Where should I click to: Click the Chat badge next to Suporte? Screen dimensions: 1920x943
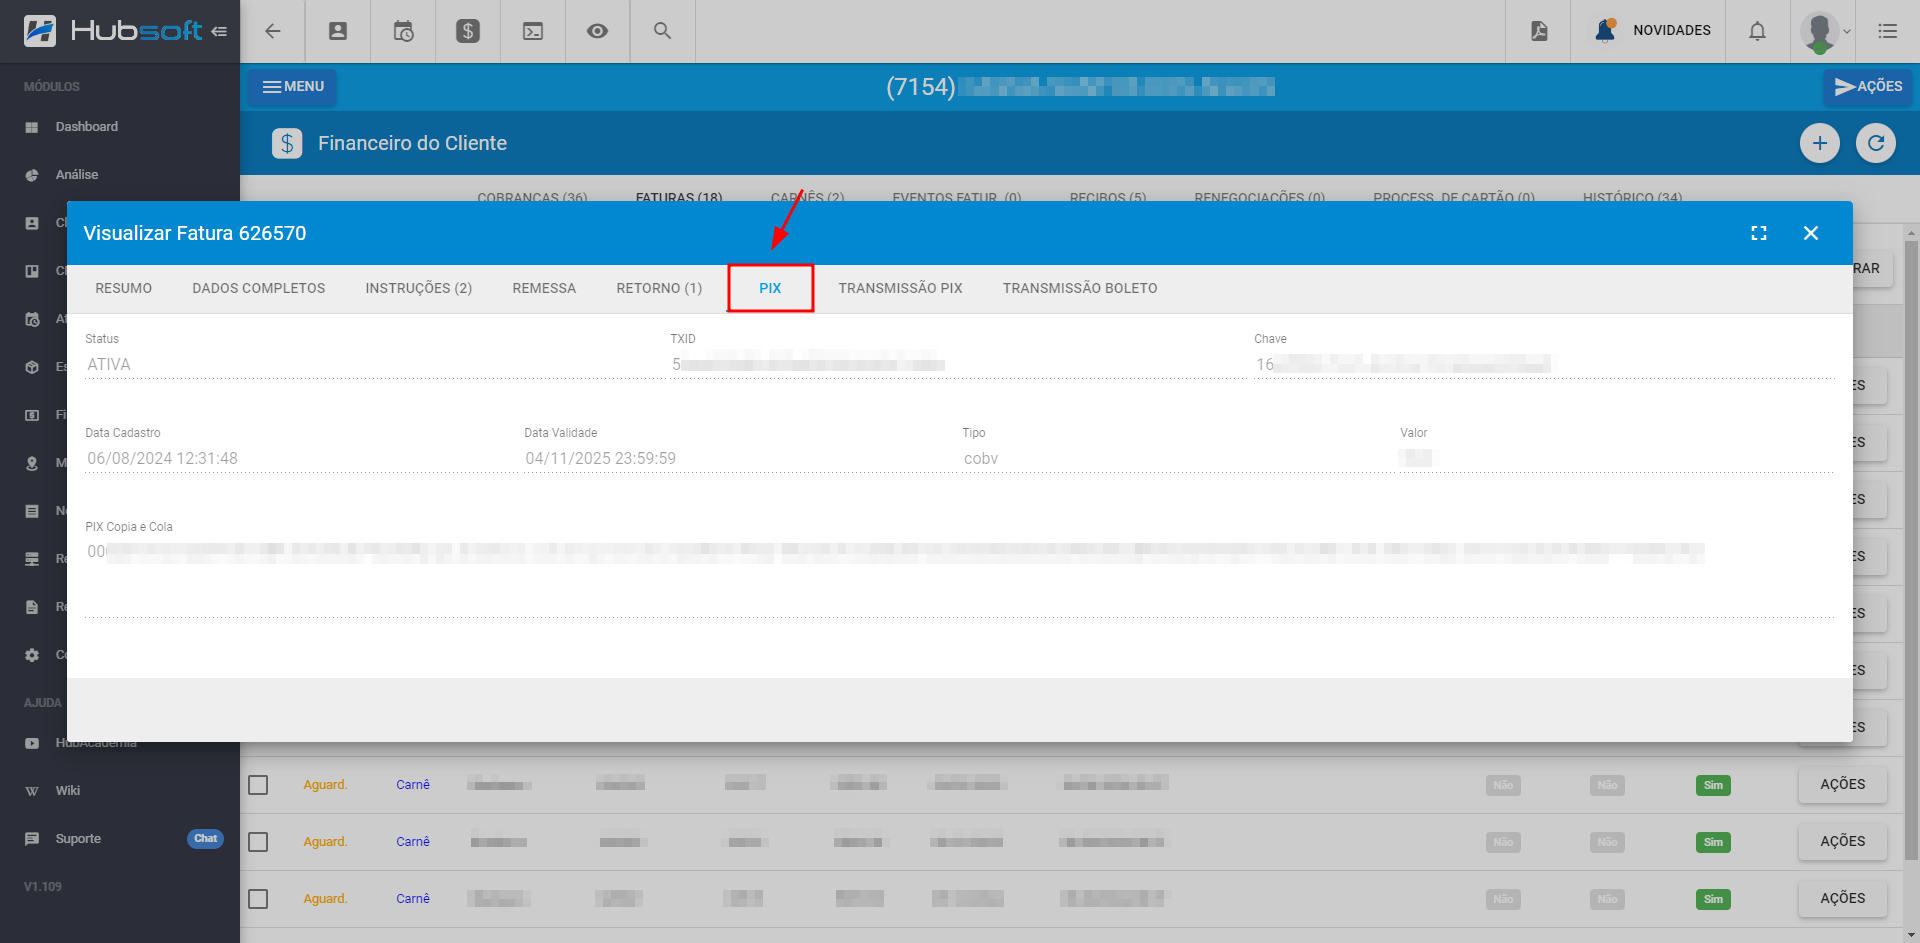coord(205,839)
